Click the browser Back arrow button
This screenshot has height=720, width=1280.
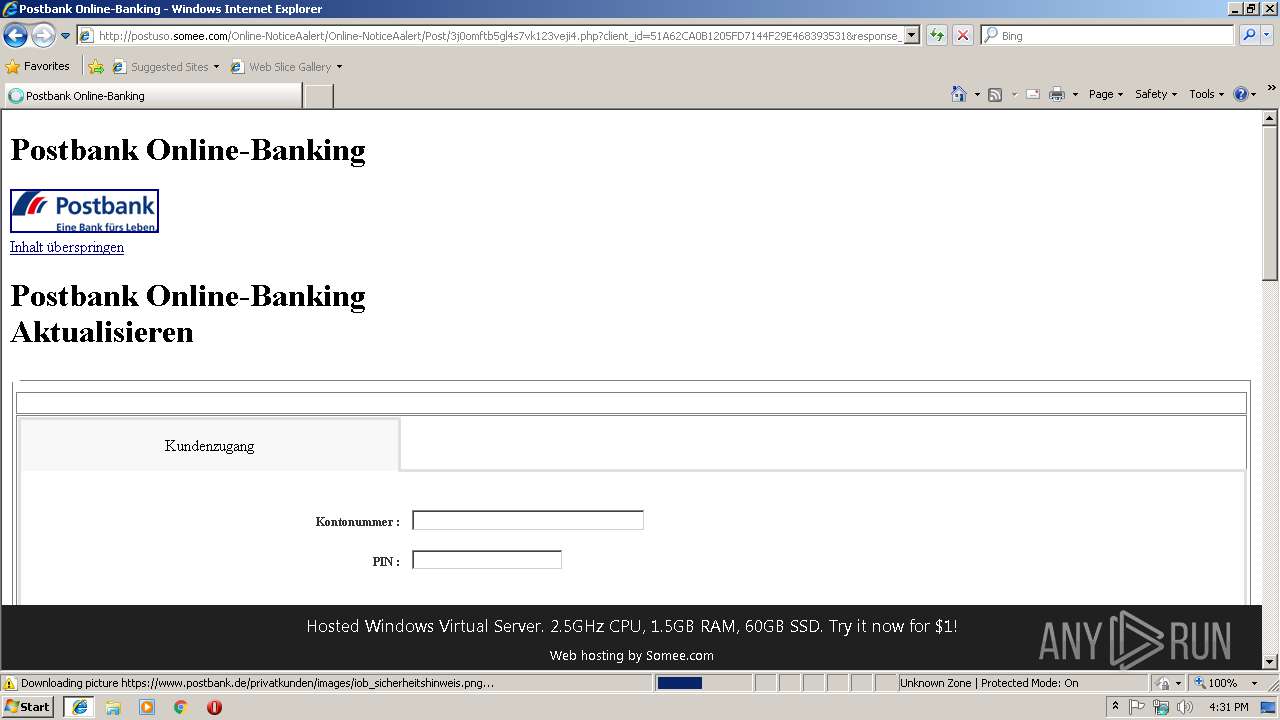pyautogui.click(x=15, y=36)
